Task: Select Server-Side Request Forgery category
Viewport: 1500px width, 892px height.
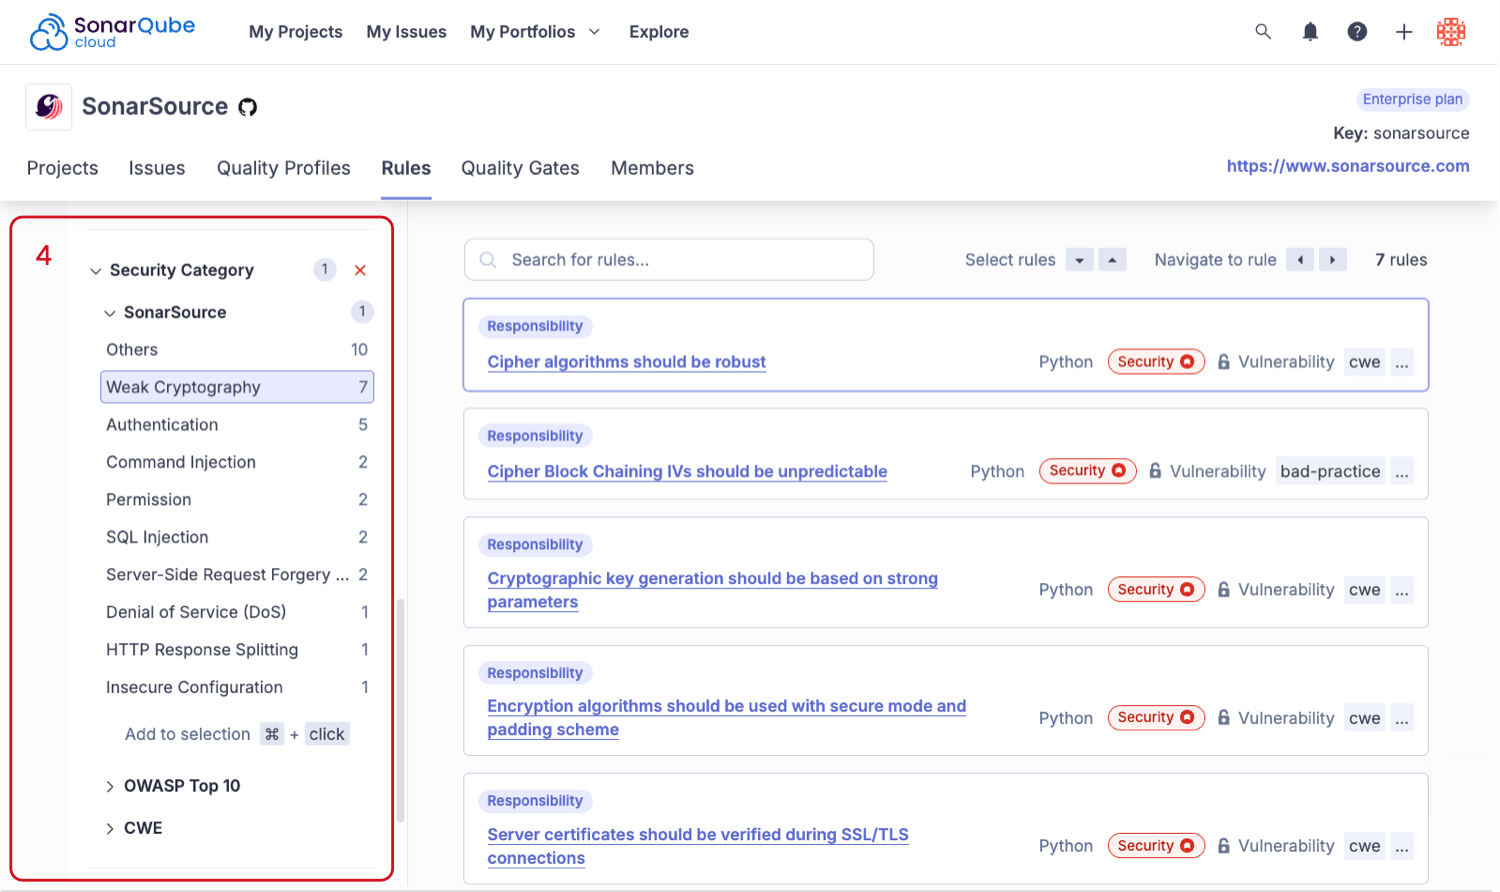Action: pyautogui.click(x=237, y=575)
